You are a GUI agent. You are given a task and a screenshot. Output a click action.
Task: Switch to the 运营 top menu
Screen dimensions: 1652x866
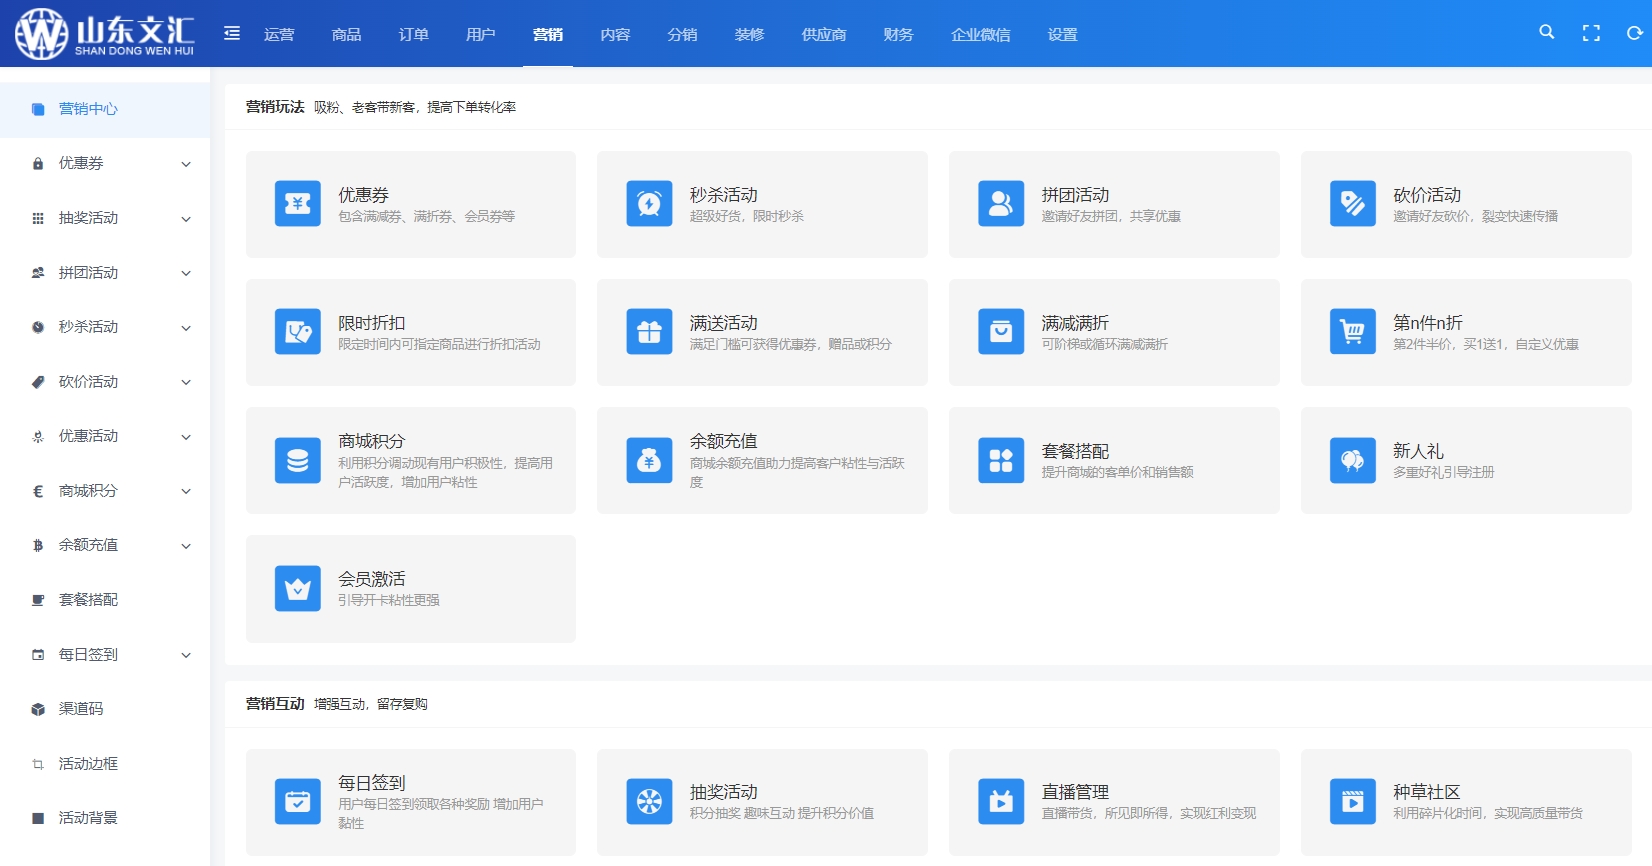[279, 34]
